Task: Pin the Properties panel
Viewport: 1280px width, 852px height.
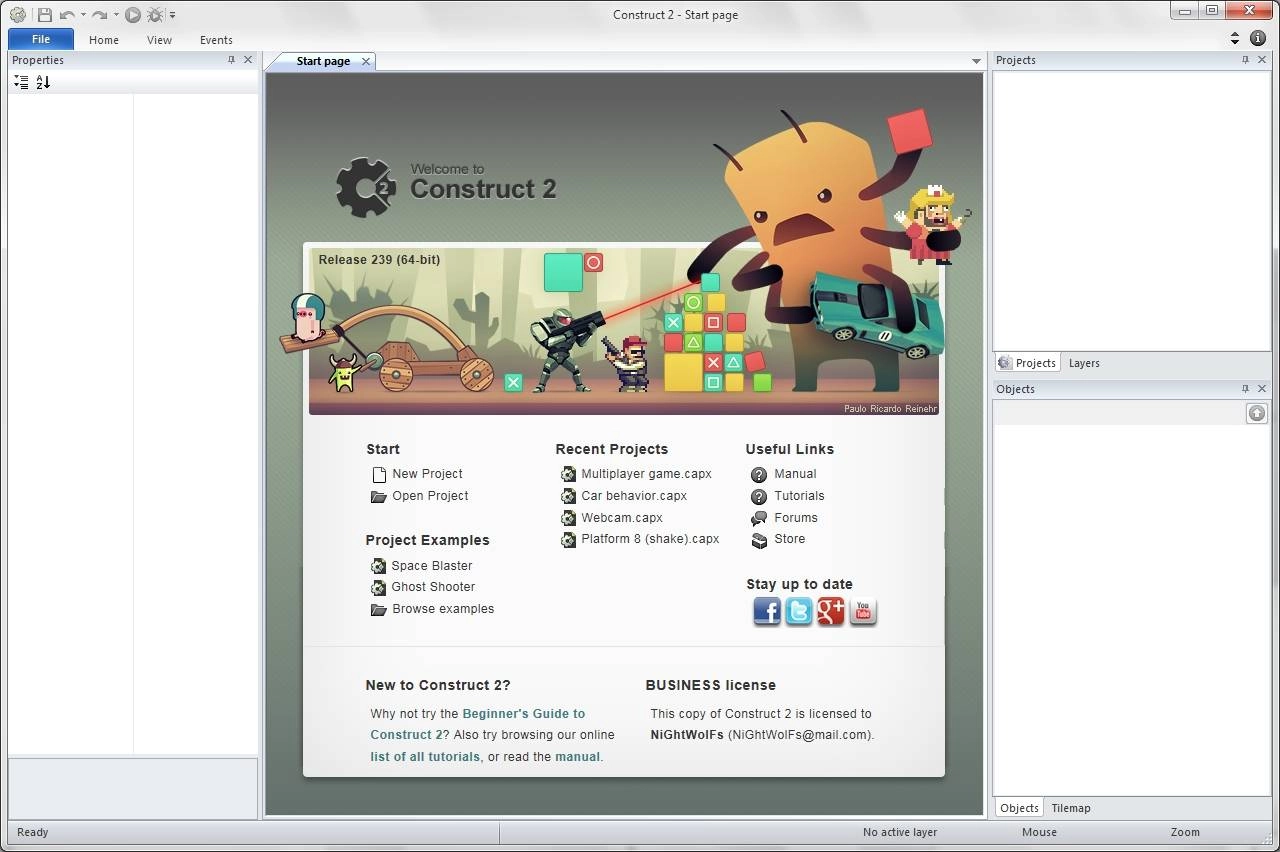Action: (231, 60)
